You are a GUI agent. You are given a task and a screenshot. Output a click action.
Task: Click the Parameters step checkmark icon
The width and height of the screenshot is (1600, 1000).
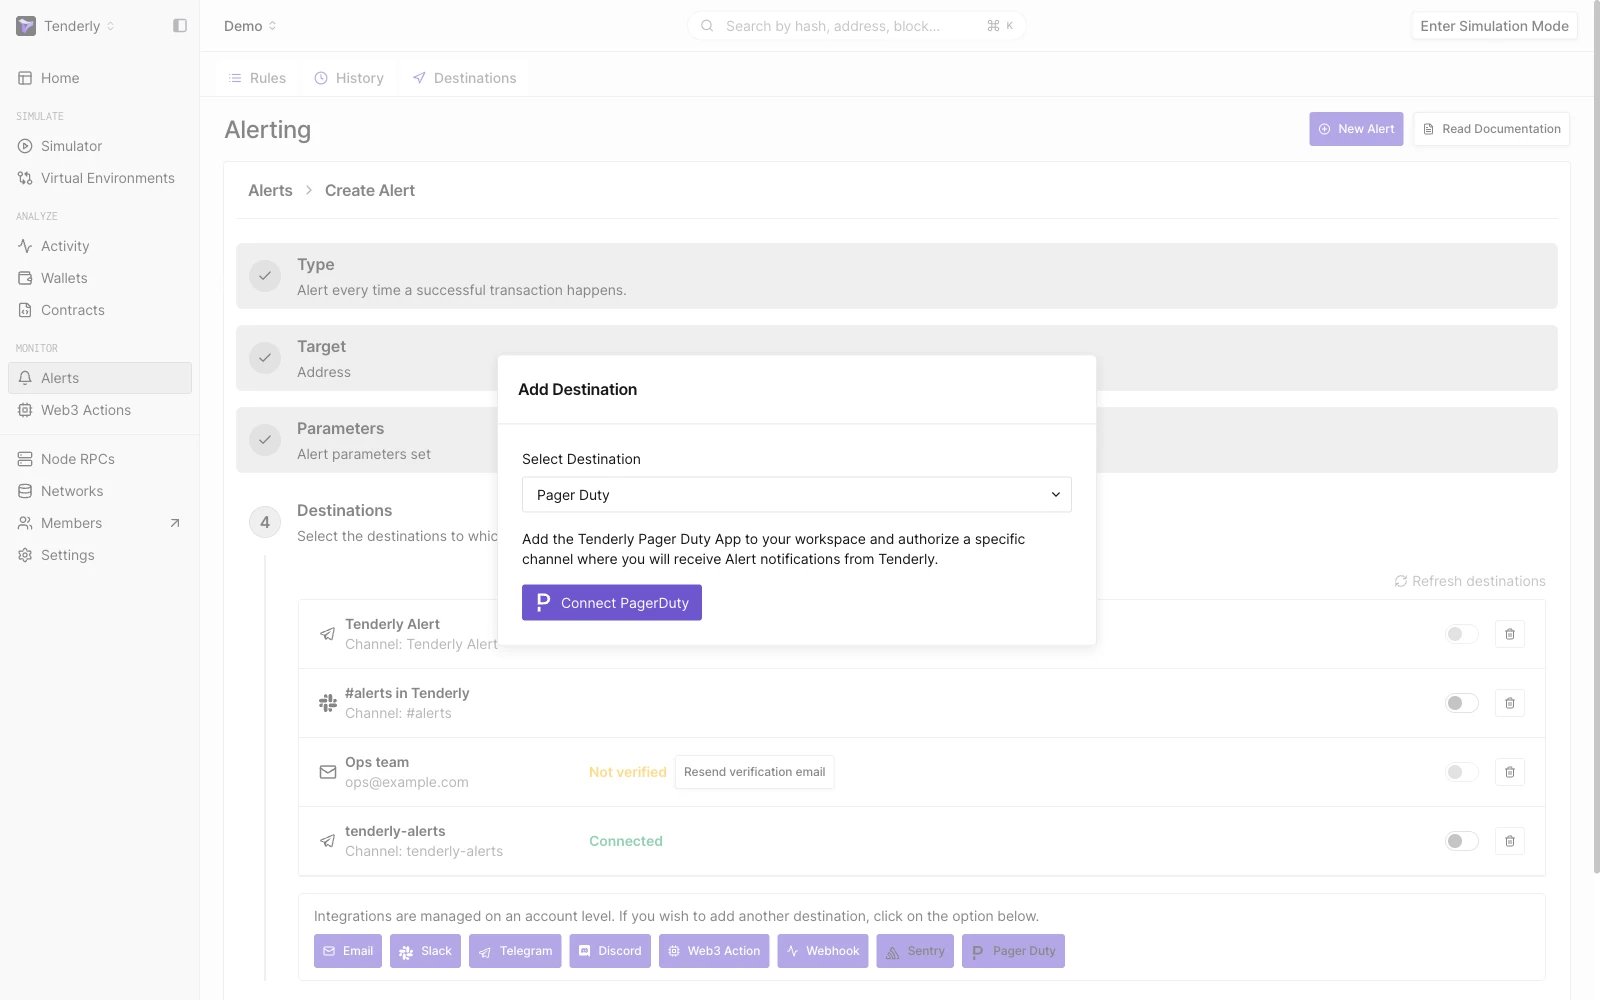pos(265,440)
